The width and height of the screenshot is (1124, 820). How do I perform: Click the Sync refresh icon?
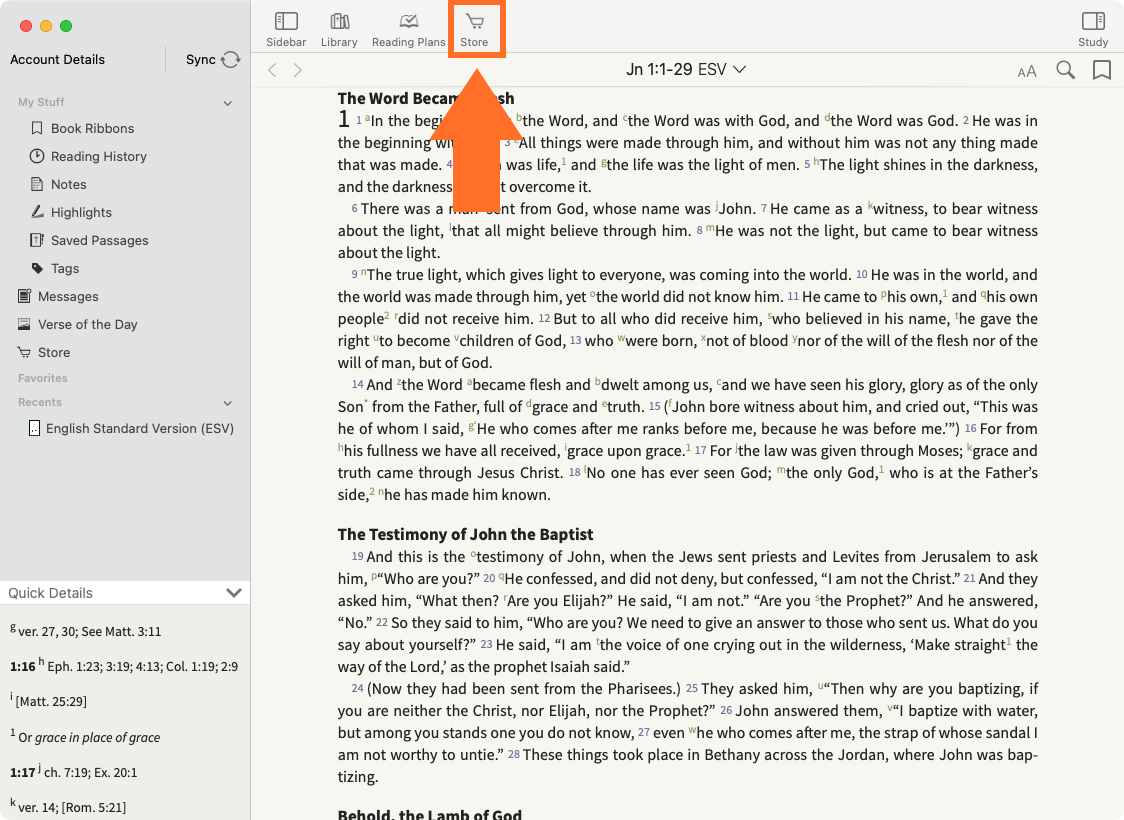tap(231, 60)
